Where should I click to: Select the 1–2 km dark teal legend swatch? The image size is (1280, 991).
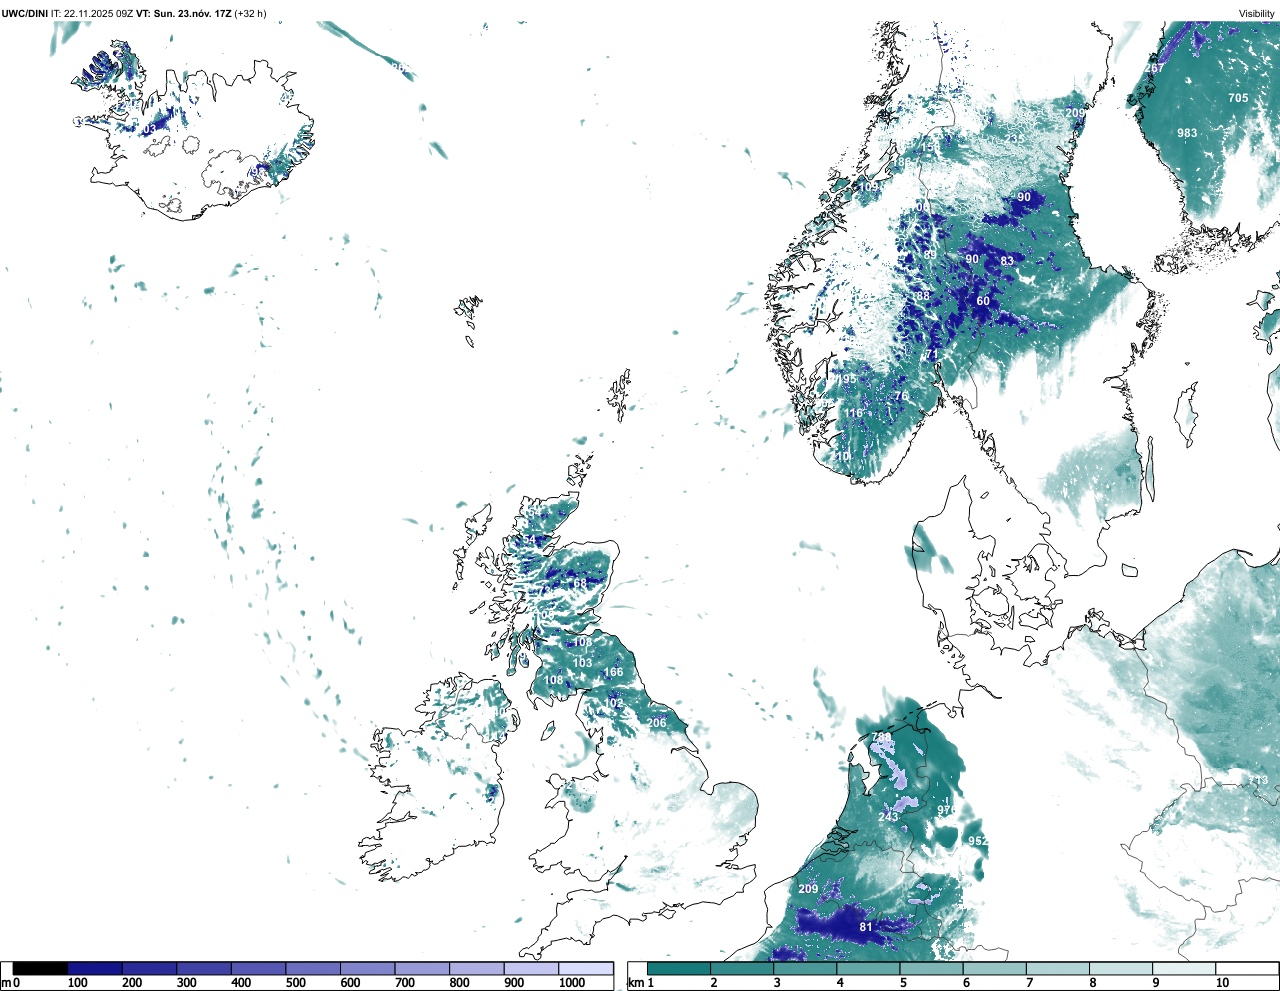pyautogui.click(x=679, y=968)
